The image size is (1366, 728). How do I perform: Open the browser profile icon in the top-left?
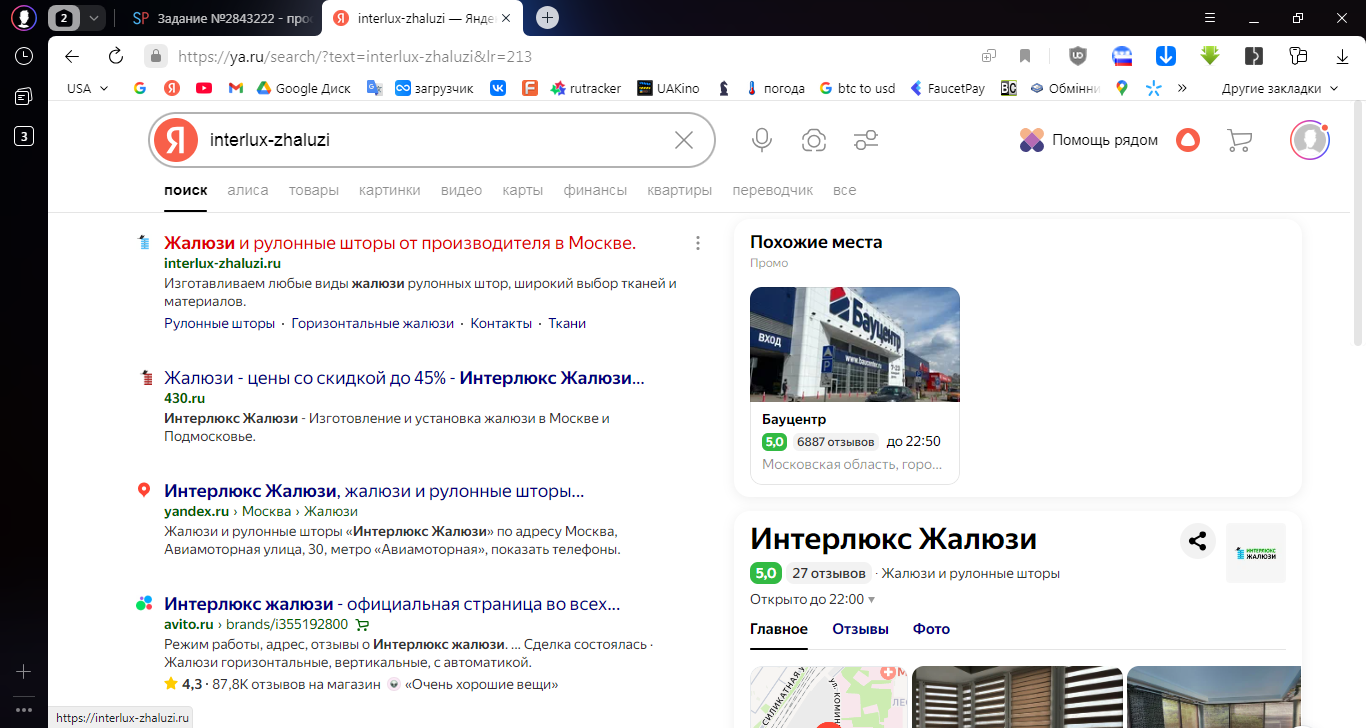pyautogui.click(x=24, y=18)
